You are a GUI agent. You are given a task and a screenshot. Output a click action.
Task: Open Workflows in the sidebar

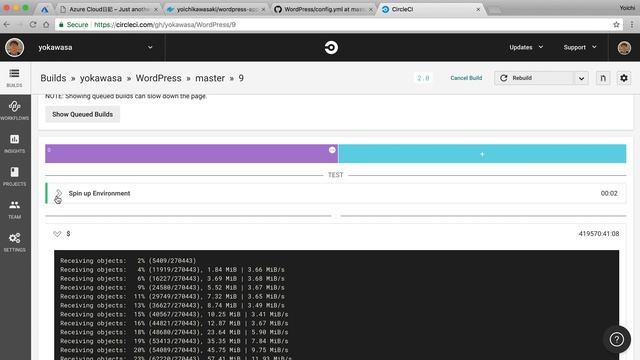pyautogui.click(x=14, y=110)
